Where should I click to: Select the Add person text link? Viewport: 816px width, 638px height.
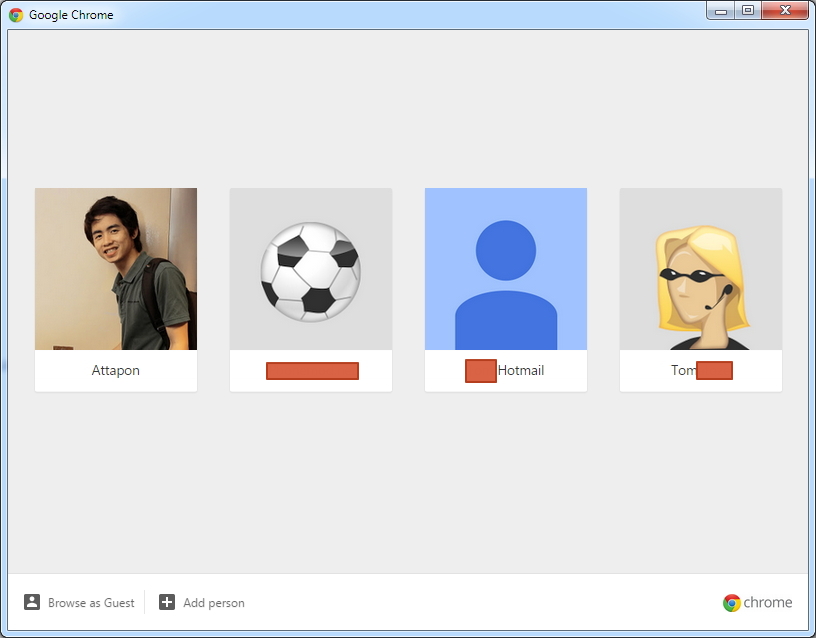[x=214, y=603]
